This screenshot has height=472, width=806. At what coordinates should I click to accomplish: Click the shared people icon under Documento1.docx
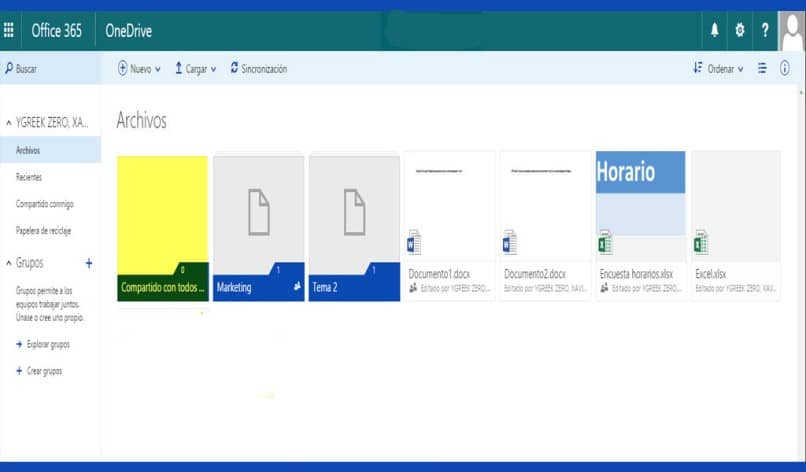(x=413, y=288)
